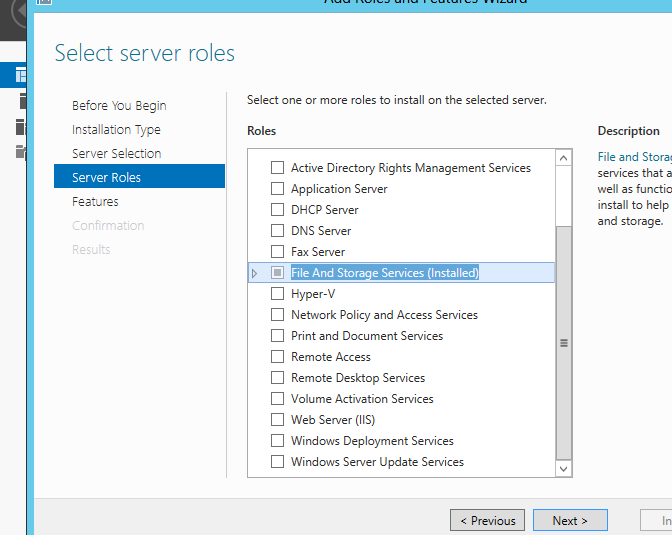The width and height of the screenshot is (672, 535).
Task: Switch to Server Selection step
Action: pyautogui.click(x=117, y=153)
